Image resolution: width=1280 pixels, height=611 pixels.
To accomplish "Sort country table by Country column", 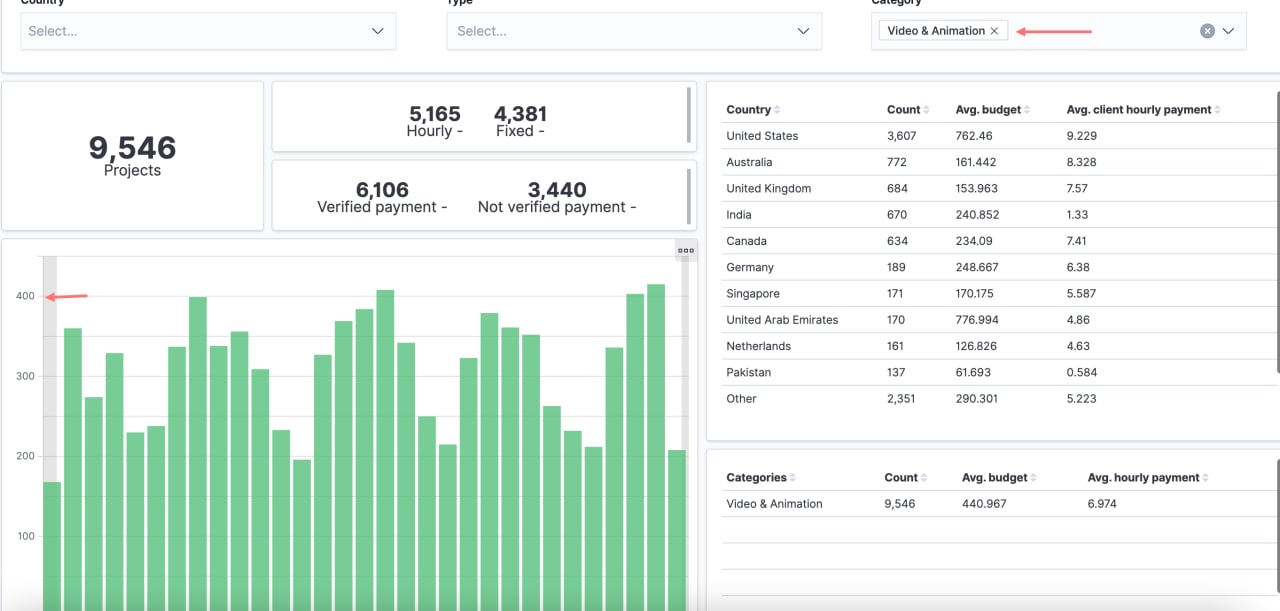I will point(777,110).
